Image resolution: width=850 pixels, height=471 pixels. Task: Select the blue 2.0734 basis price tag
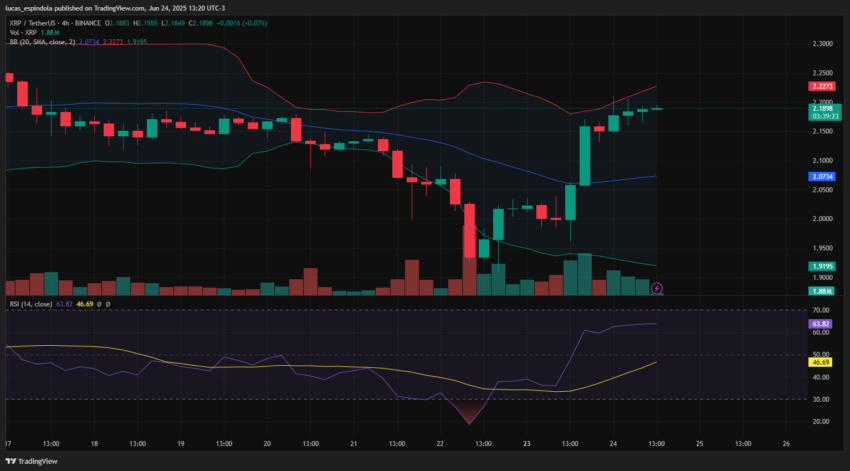click(822, 177)
